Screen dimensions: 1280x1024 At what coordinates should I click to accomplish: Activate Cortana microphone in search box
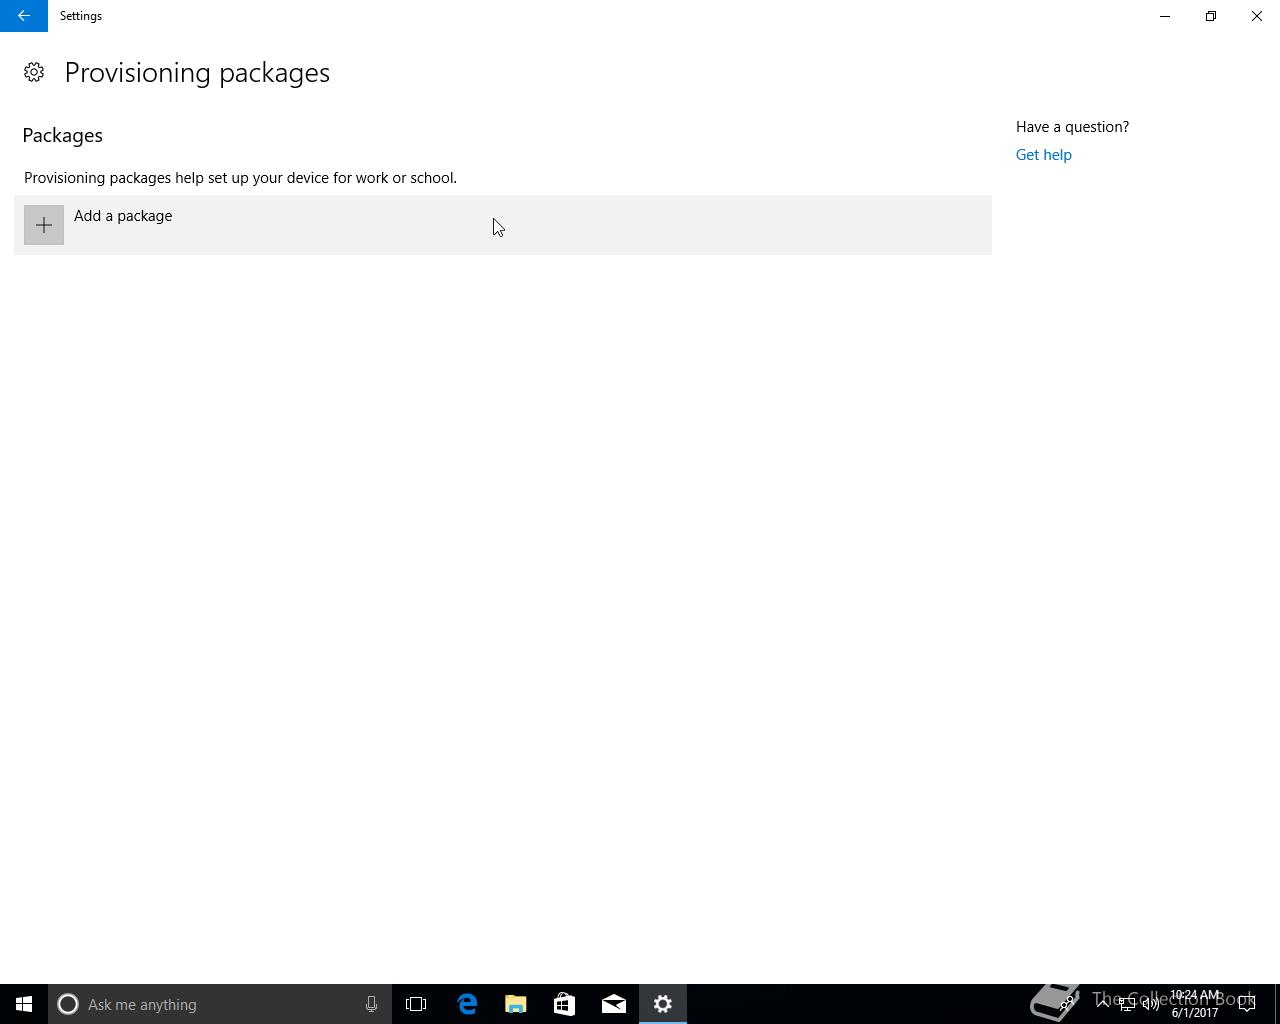[371, 1004]
